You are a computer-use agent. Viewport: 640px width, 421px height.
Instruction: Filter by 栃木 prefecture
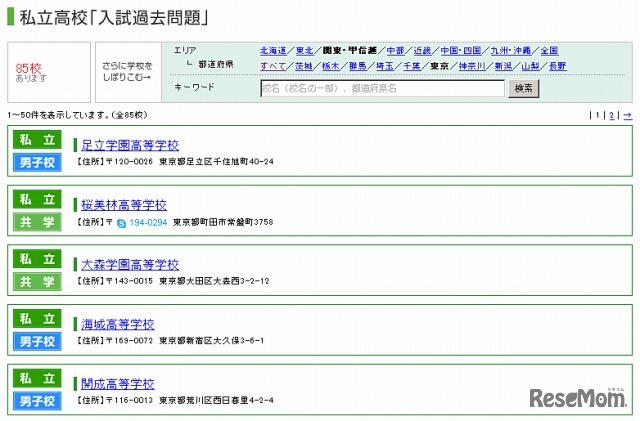click(x=331, y=66)
